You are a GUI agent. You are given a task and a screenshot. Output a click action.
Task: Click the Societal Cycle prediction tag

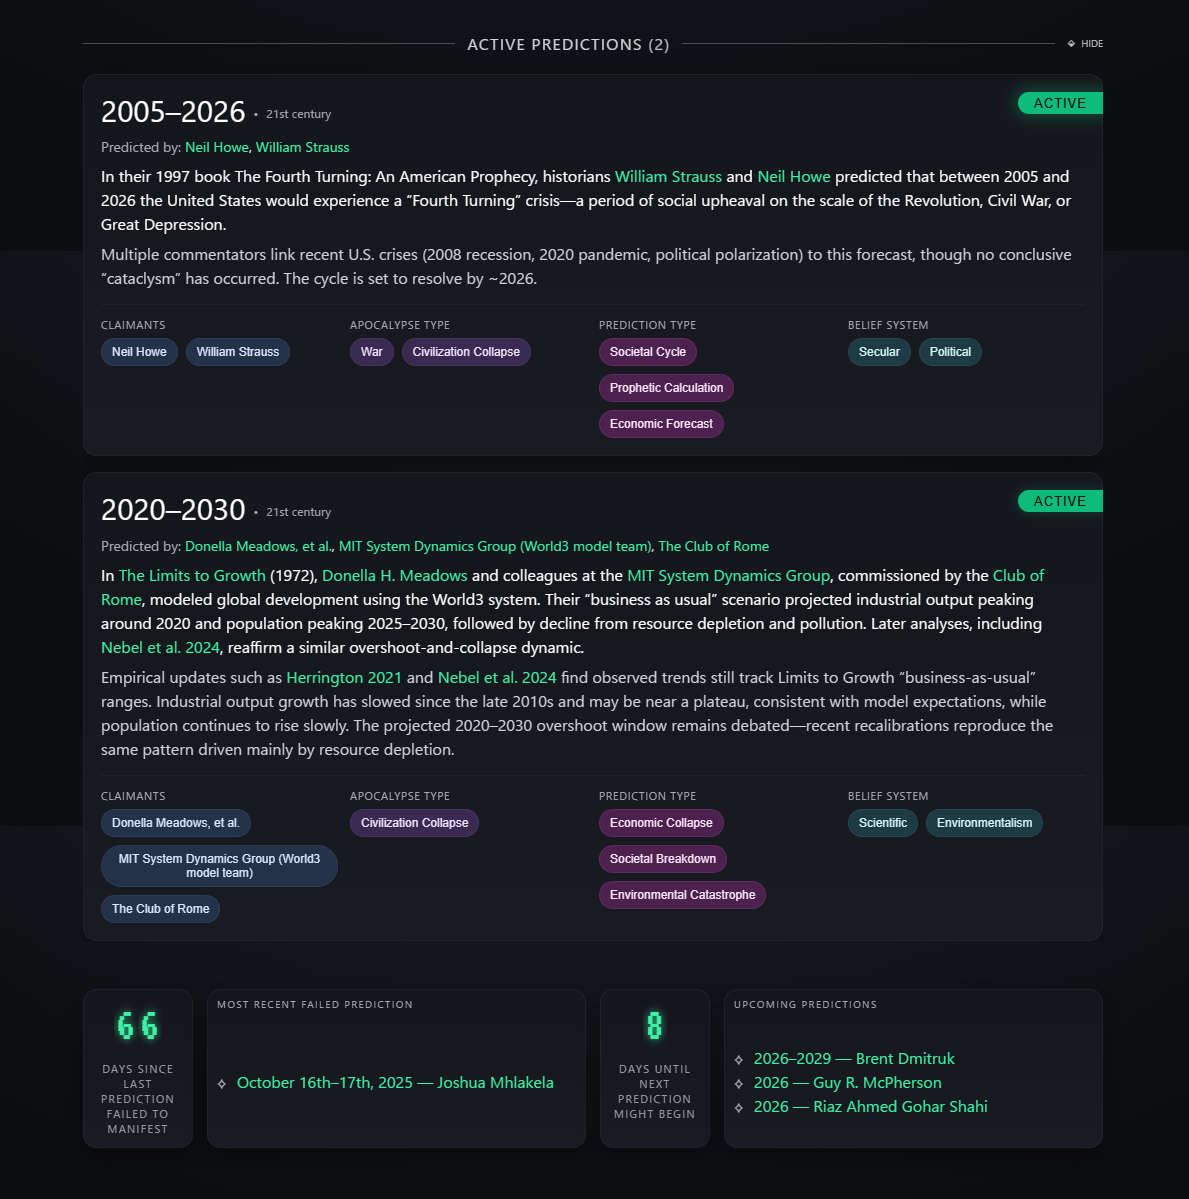point(647,352)
